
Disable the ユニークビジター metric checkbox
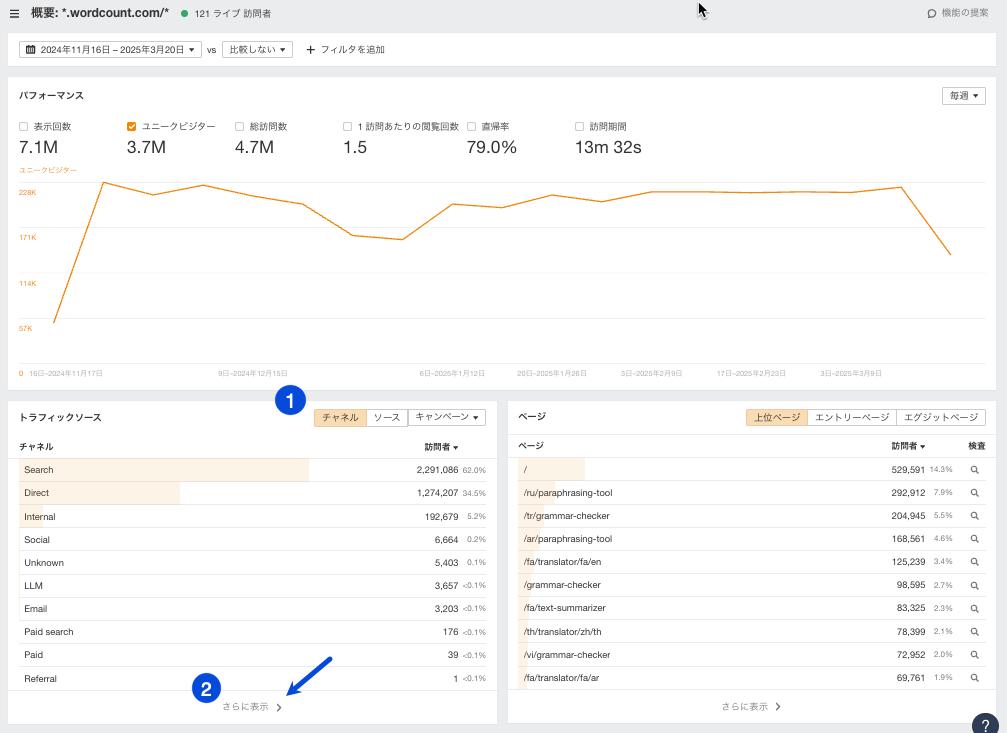pos(131,126)
